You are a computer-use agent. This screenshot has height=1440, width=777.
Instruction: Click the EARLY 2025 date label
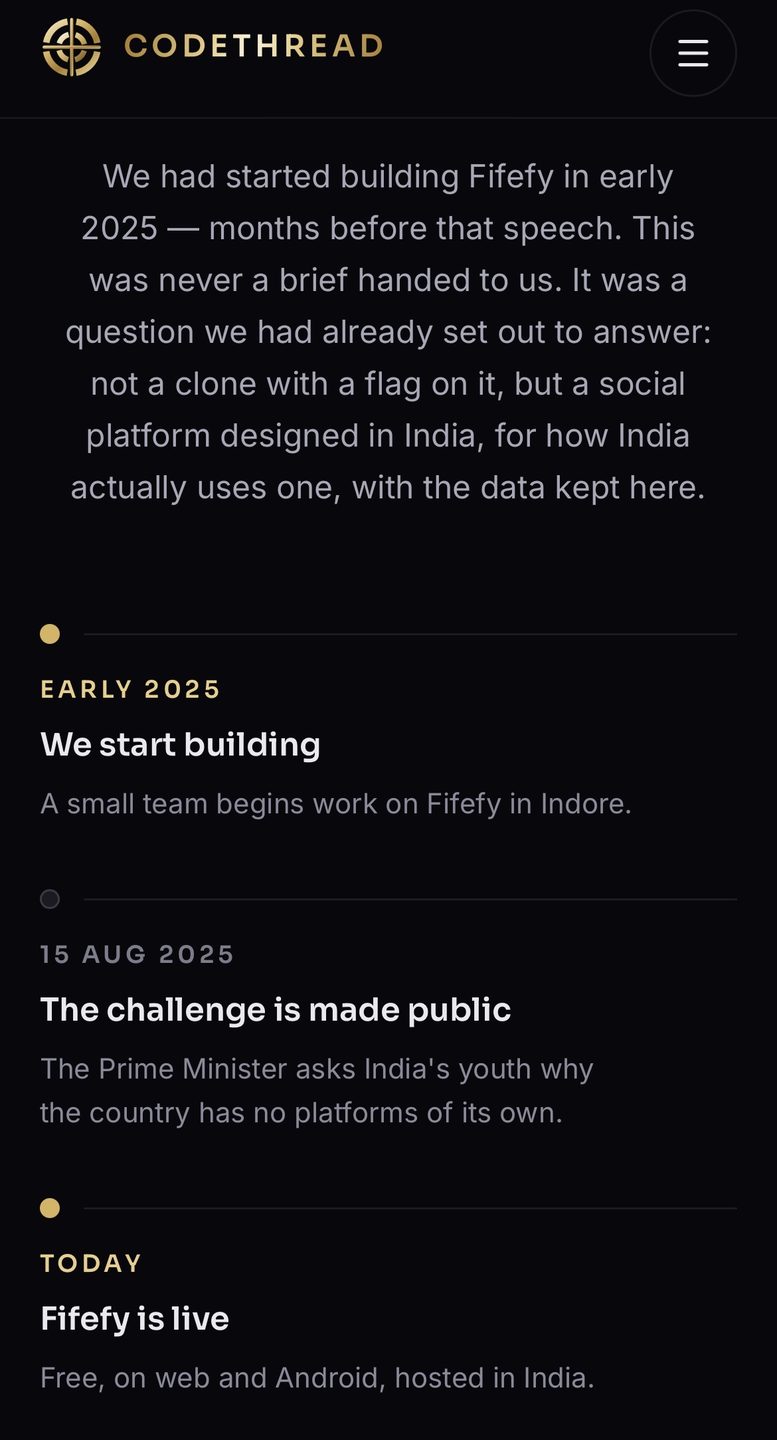130,689
